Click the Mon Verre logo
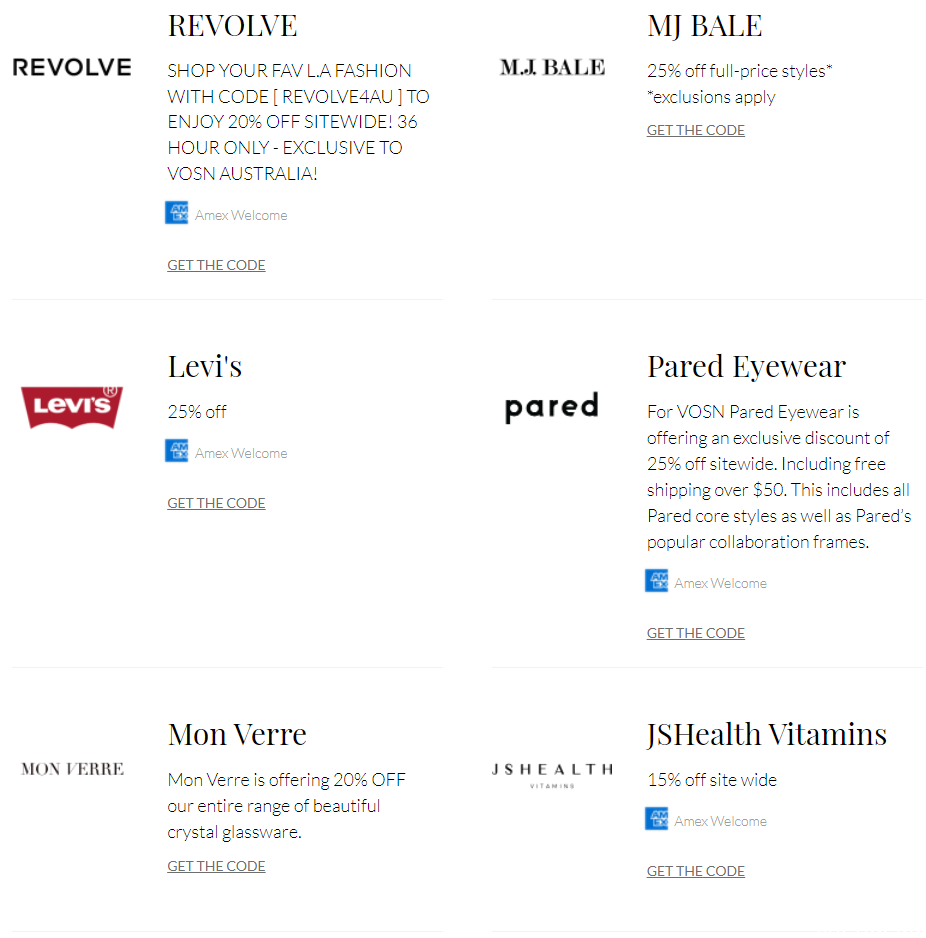The image size is (926, 938). 72,769
